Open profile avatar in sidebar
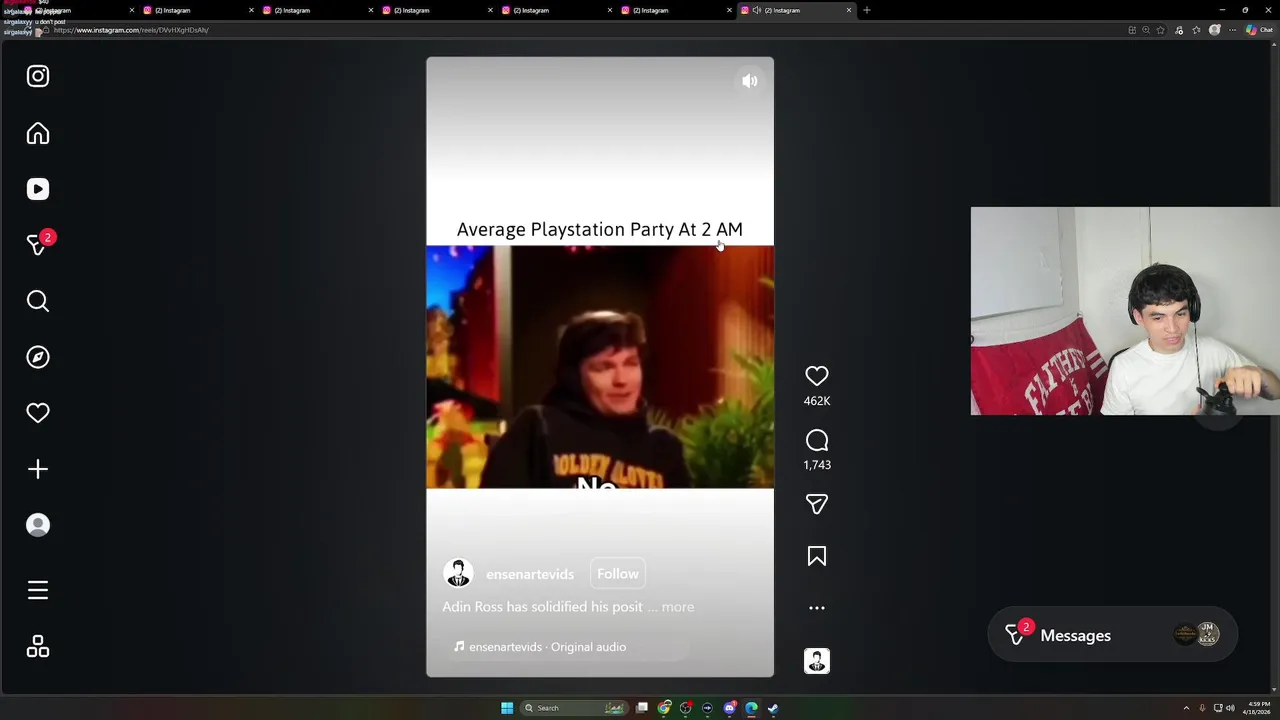Screen dimensions: 1280x720 point(38,525)
